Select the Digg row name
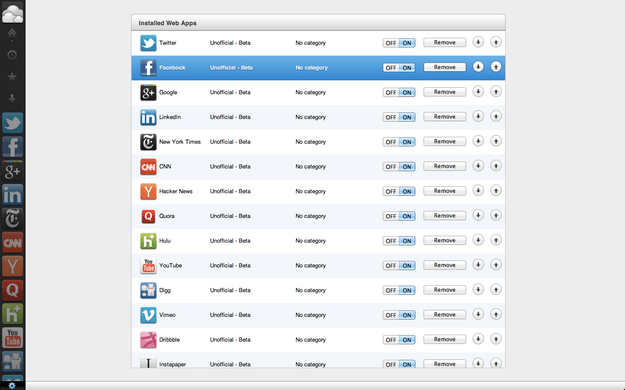 tap(165, 290)
